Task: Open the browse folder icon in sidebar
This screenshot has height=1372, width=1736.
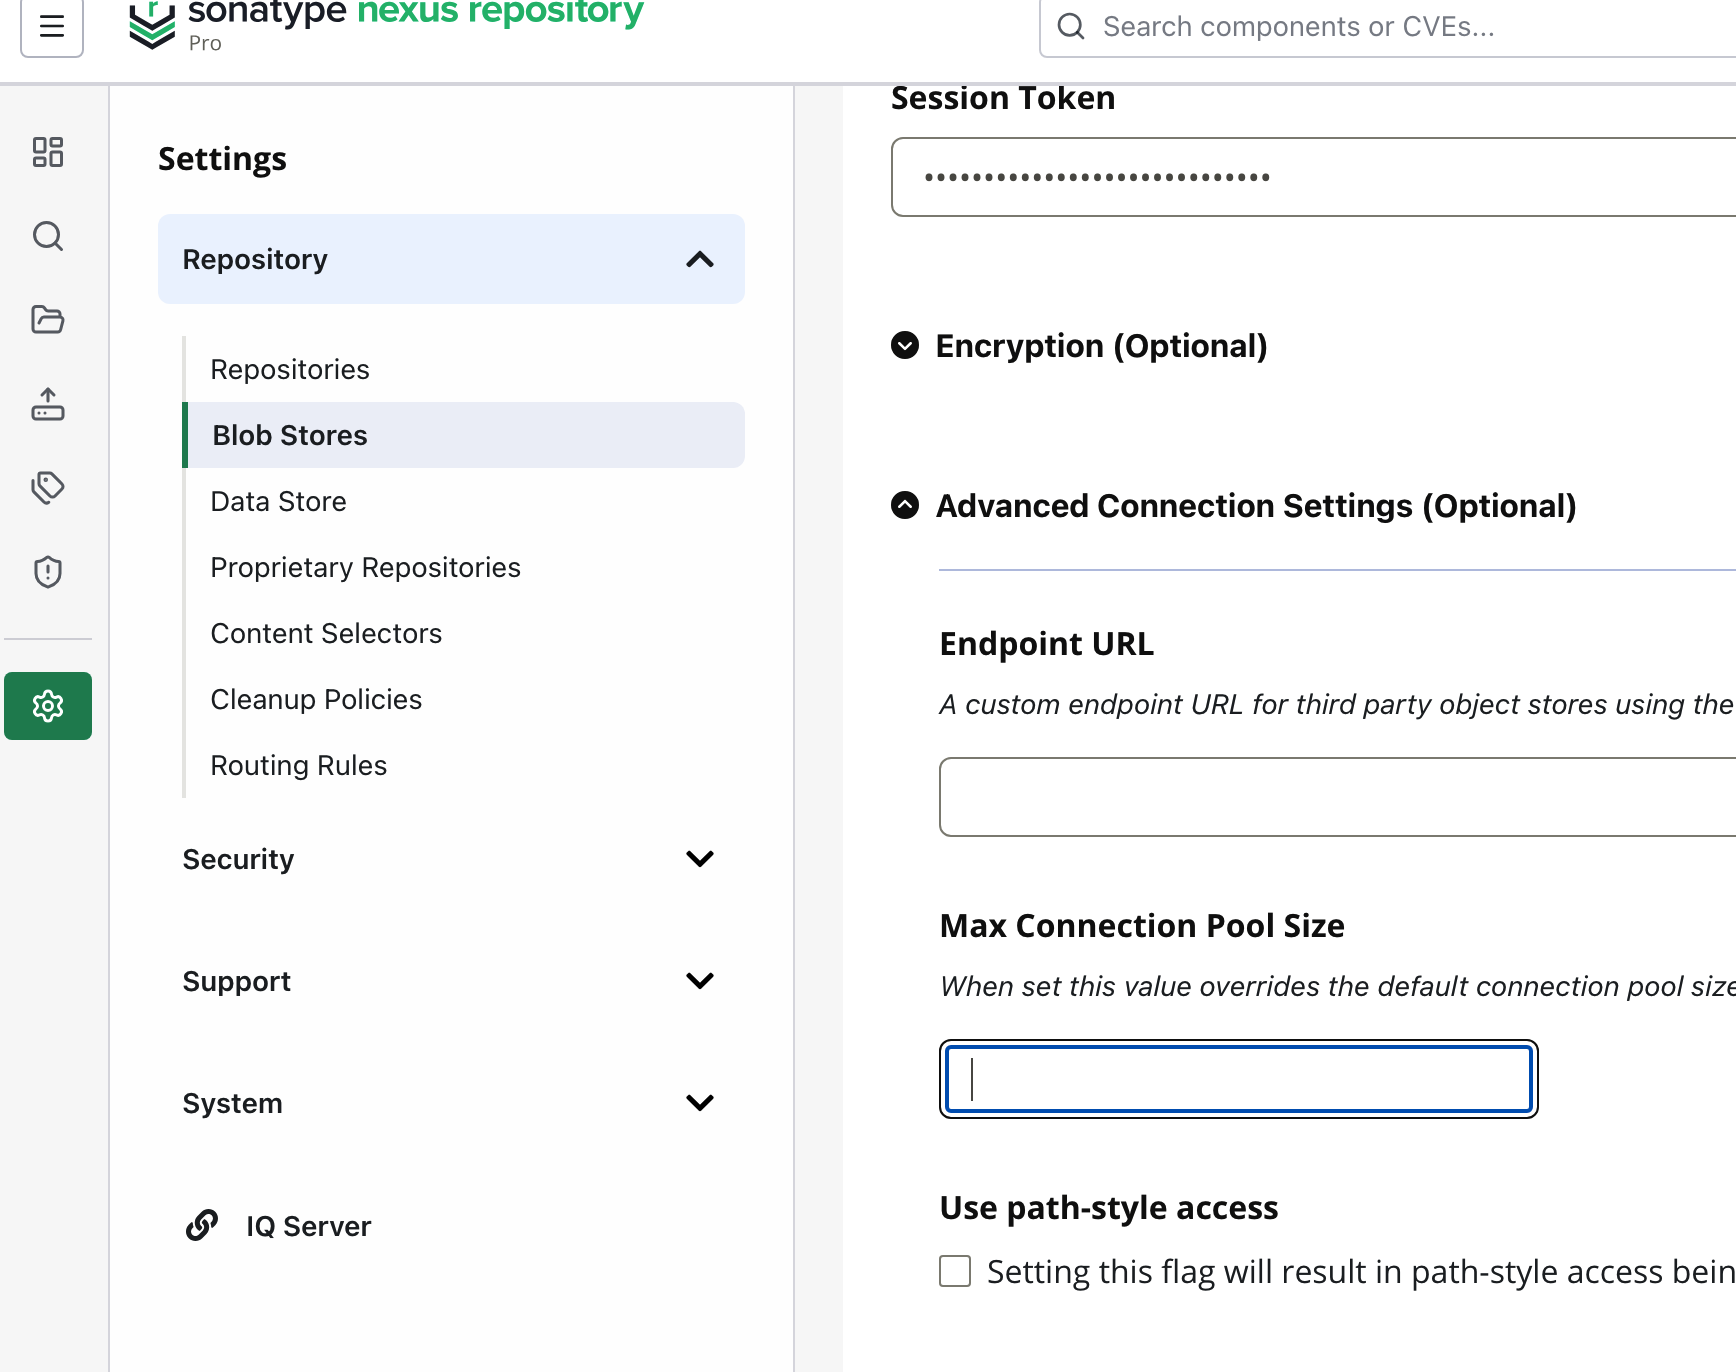Action: click(x=48, y=320)
